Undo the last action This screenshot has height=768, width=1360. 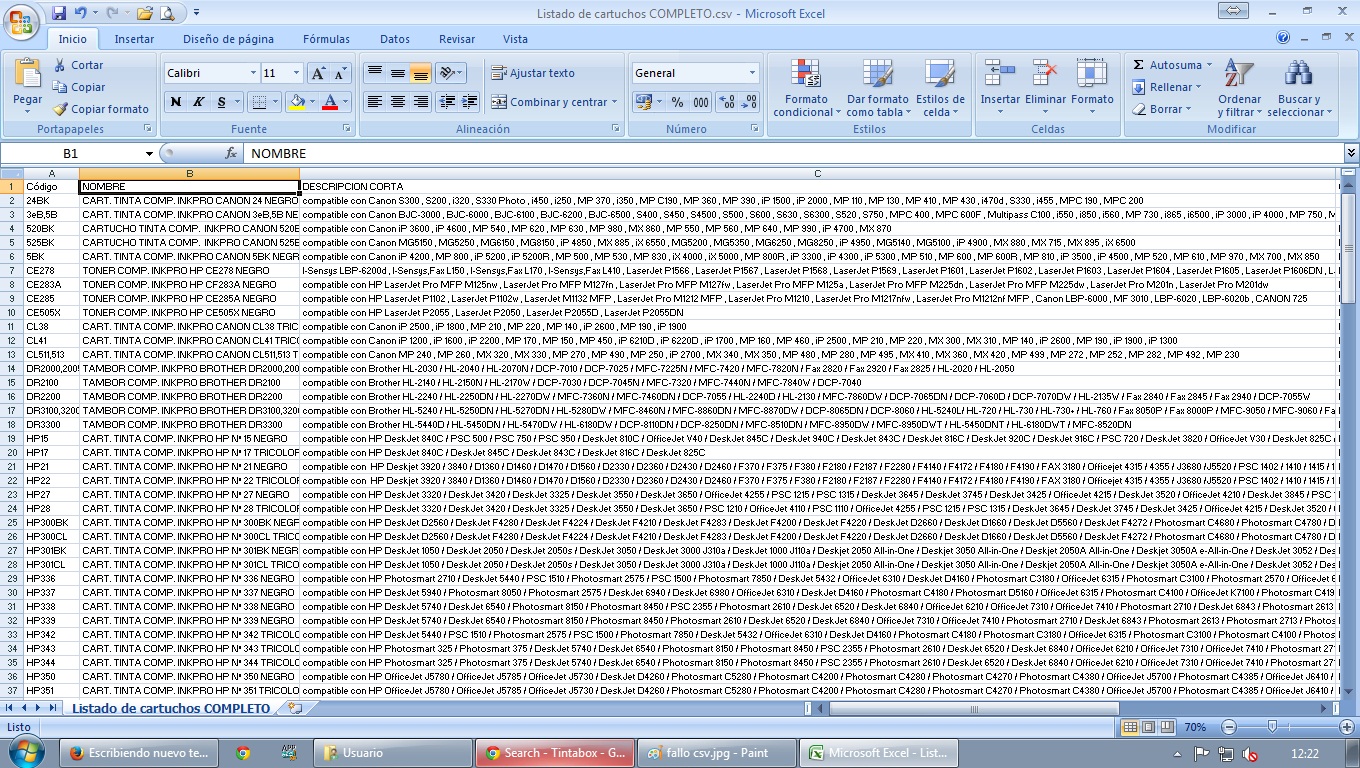81,13
